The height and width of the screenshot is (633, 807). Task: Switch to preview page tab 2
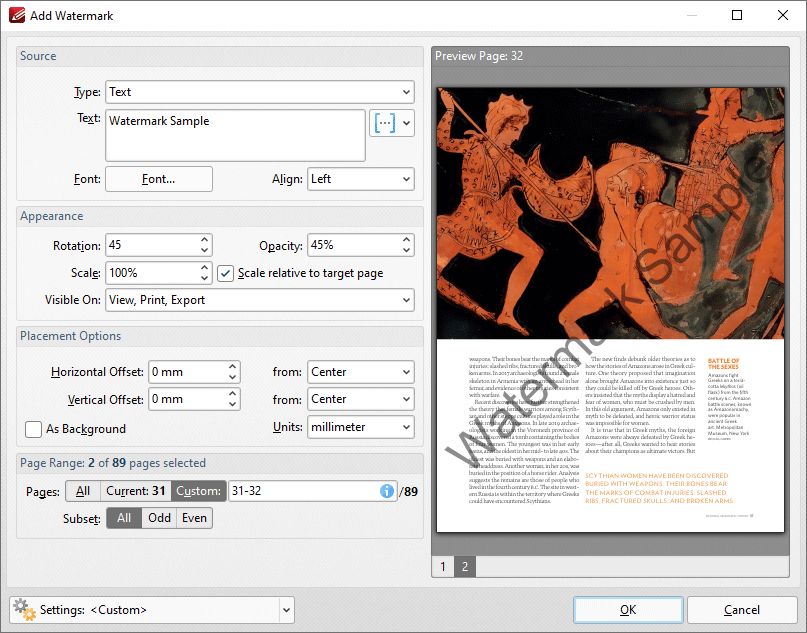(x=464, y=566)
